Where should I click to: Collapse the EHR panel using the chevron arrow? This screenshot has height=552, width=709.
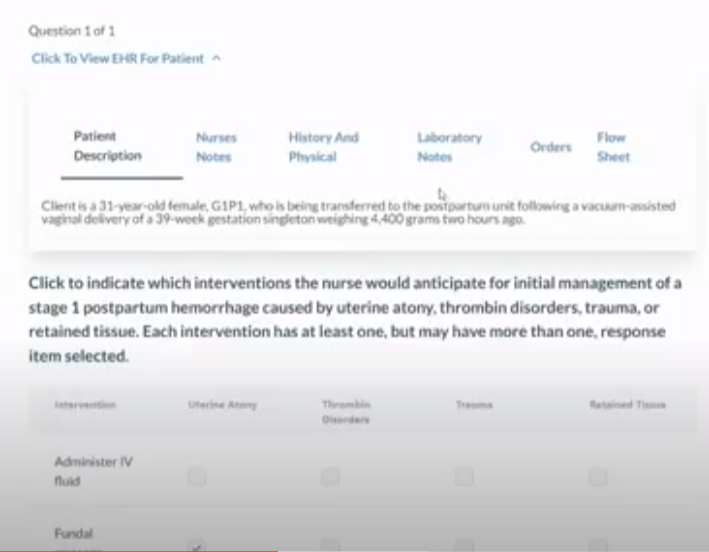(217, 59)
